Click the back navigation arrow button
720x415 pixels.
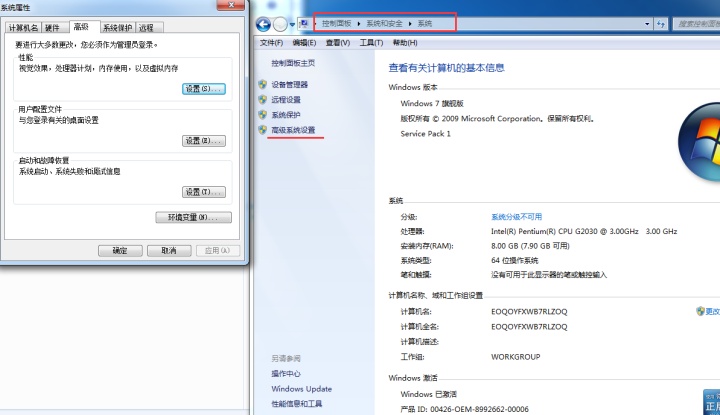tap(263, 24)
